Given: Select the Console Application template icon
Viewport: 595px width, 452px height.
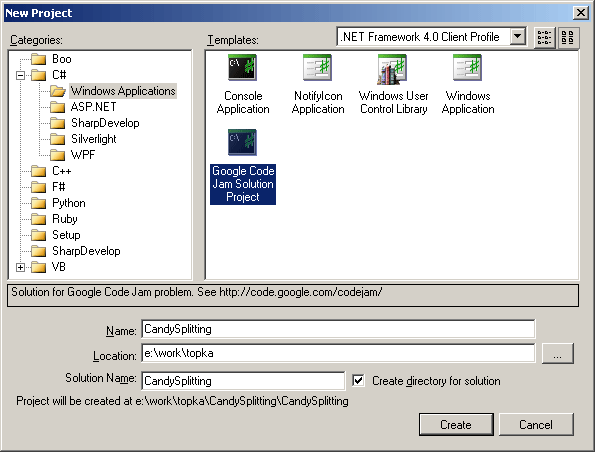Looking at the screenshot, I should pos(242,67).
